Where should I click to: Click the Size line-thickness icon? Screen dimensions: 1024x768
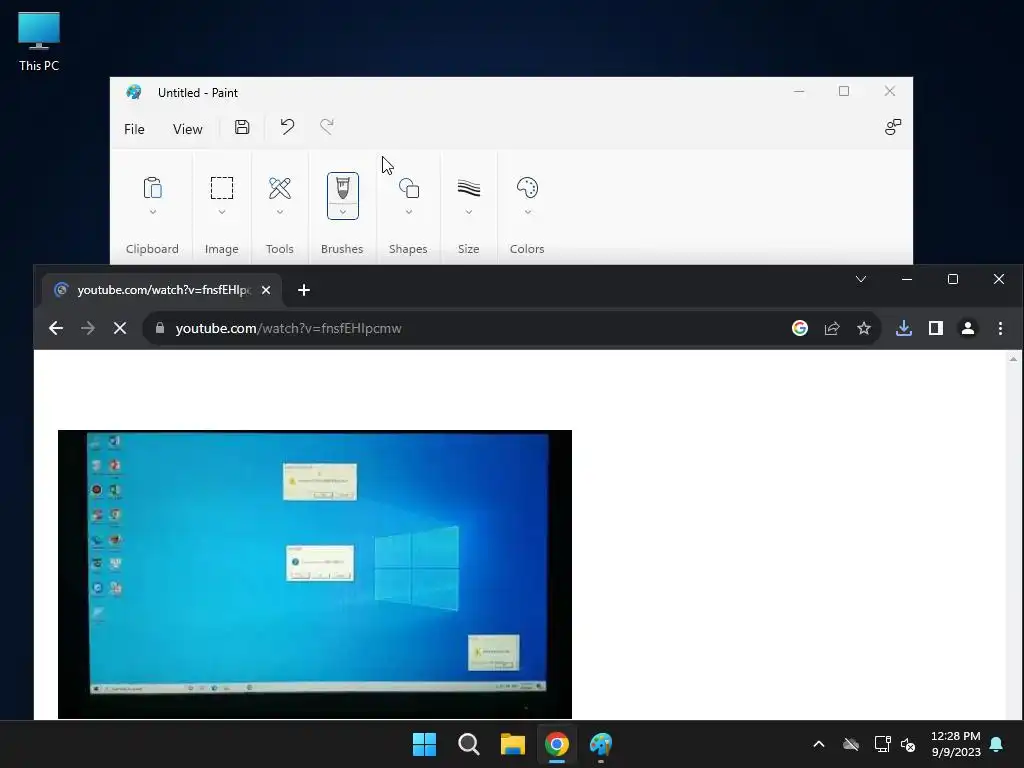tap(469, 188)
